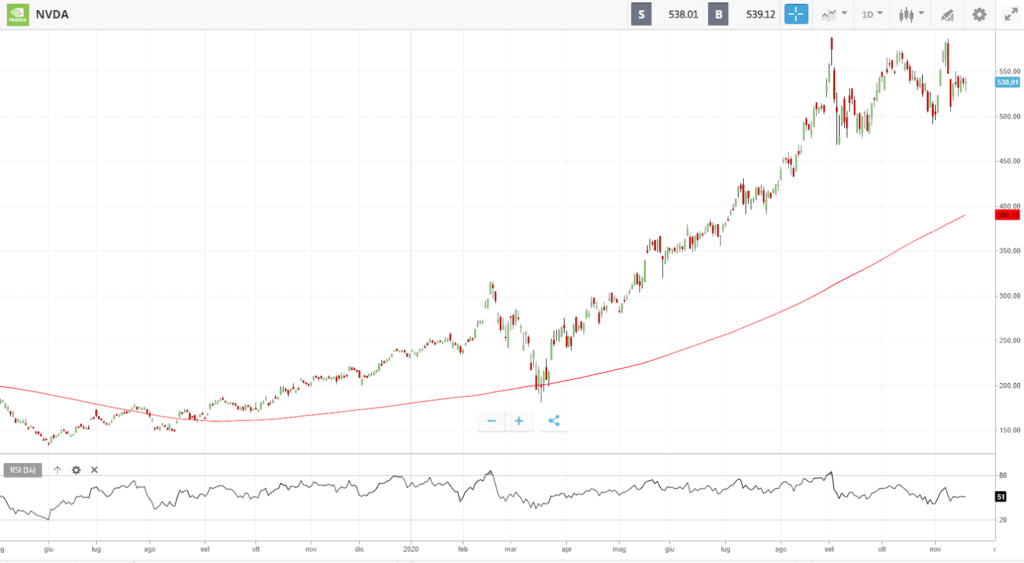
Task: Click the blue 538.01 price tag
Action: [1008, 82]
